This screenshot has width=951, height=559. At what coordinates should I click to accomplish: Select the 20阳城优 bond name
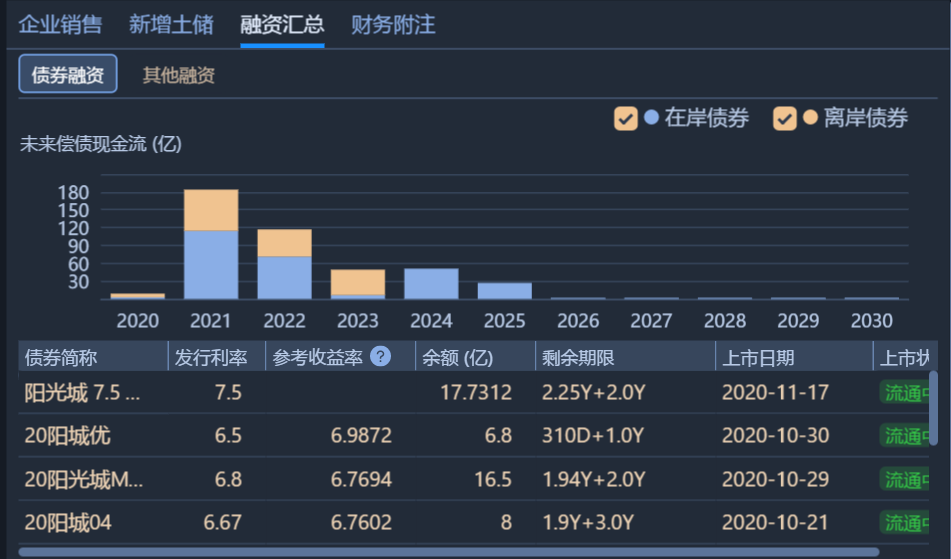(x=67, y=436)
